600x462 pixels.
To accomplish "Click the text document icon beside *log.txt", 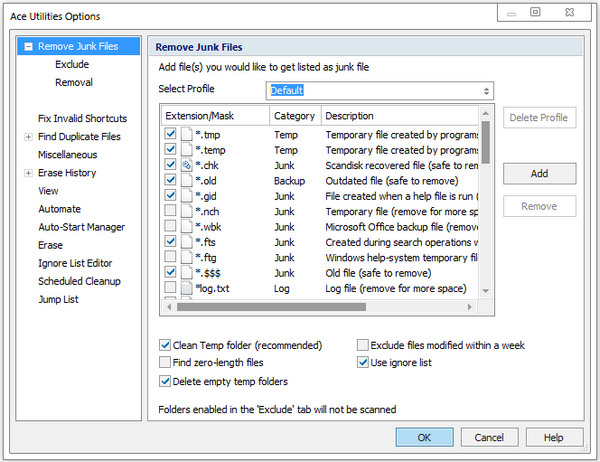I will tap(186, 288).
